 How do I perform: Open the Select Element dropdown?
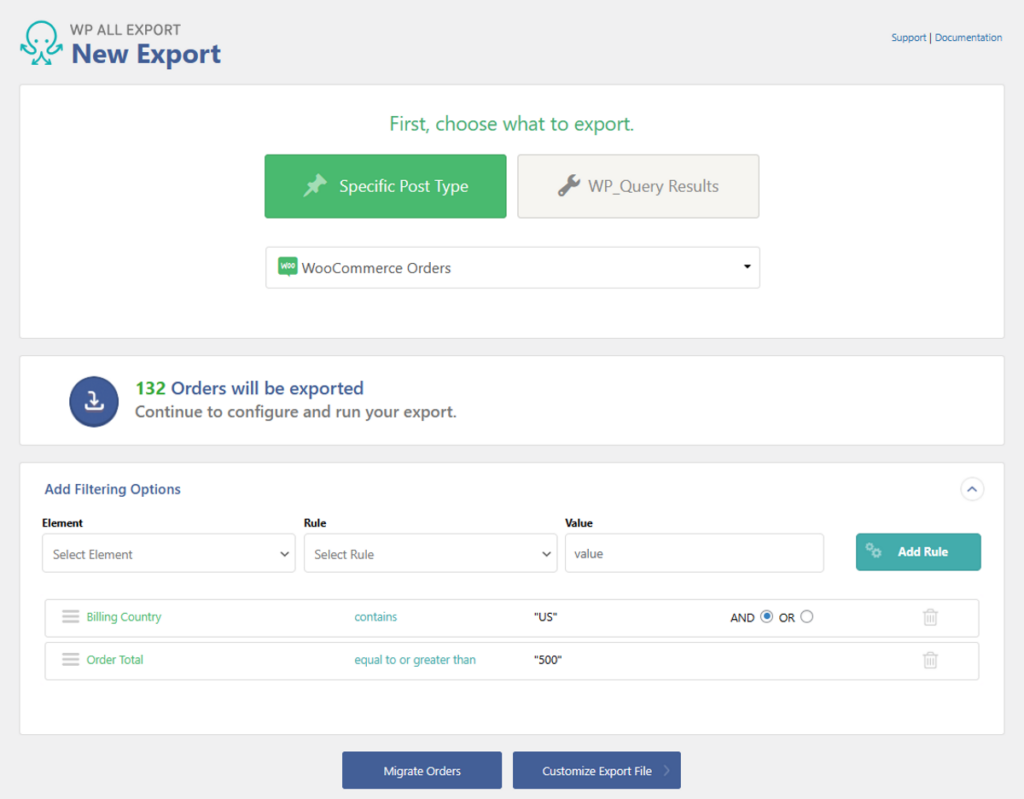[x=168, y=553]
